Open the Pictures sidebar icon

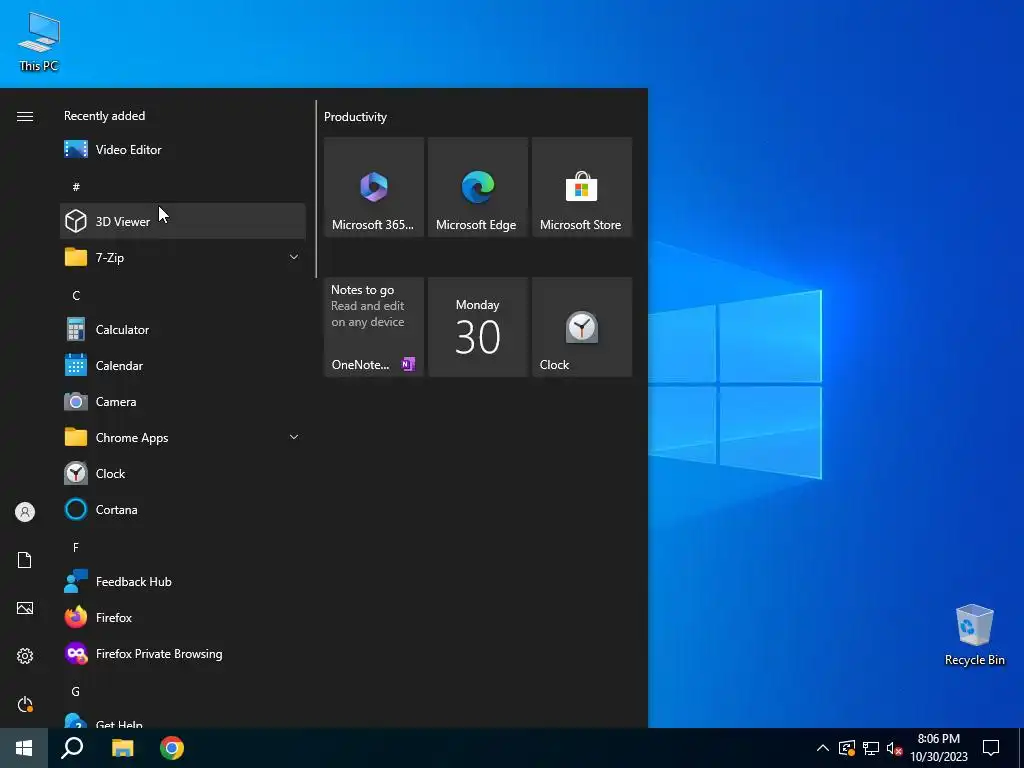coord(25,608)
